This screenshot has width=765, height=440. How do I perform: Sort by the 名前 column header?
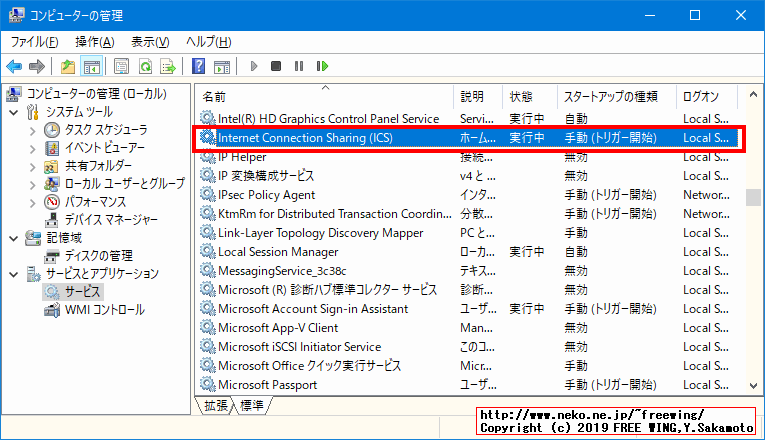(x=325, y=96)
